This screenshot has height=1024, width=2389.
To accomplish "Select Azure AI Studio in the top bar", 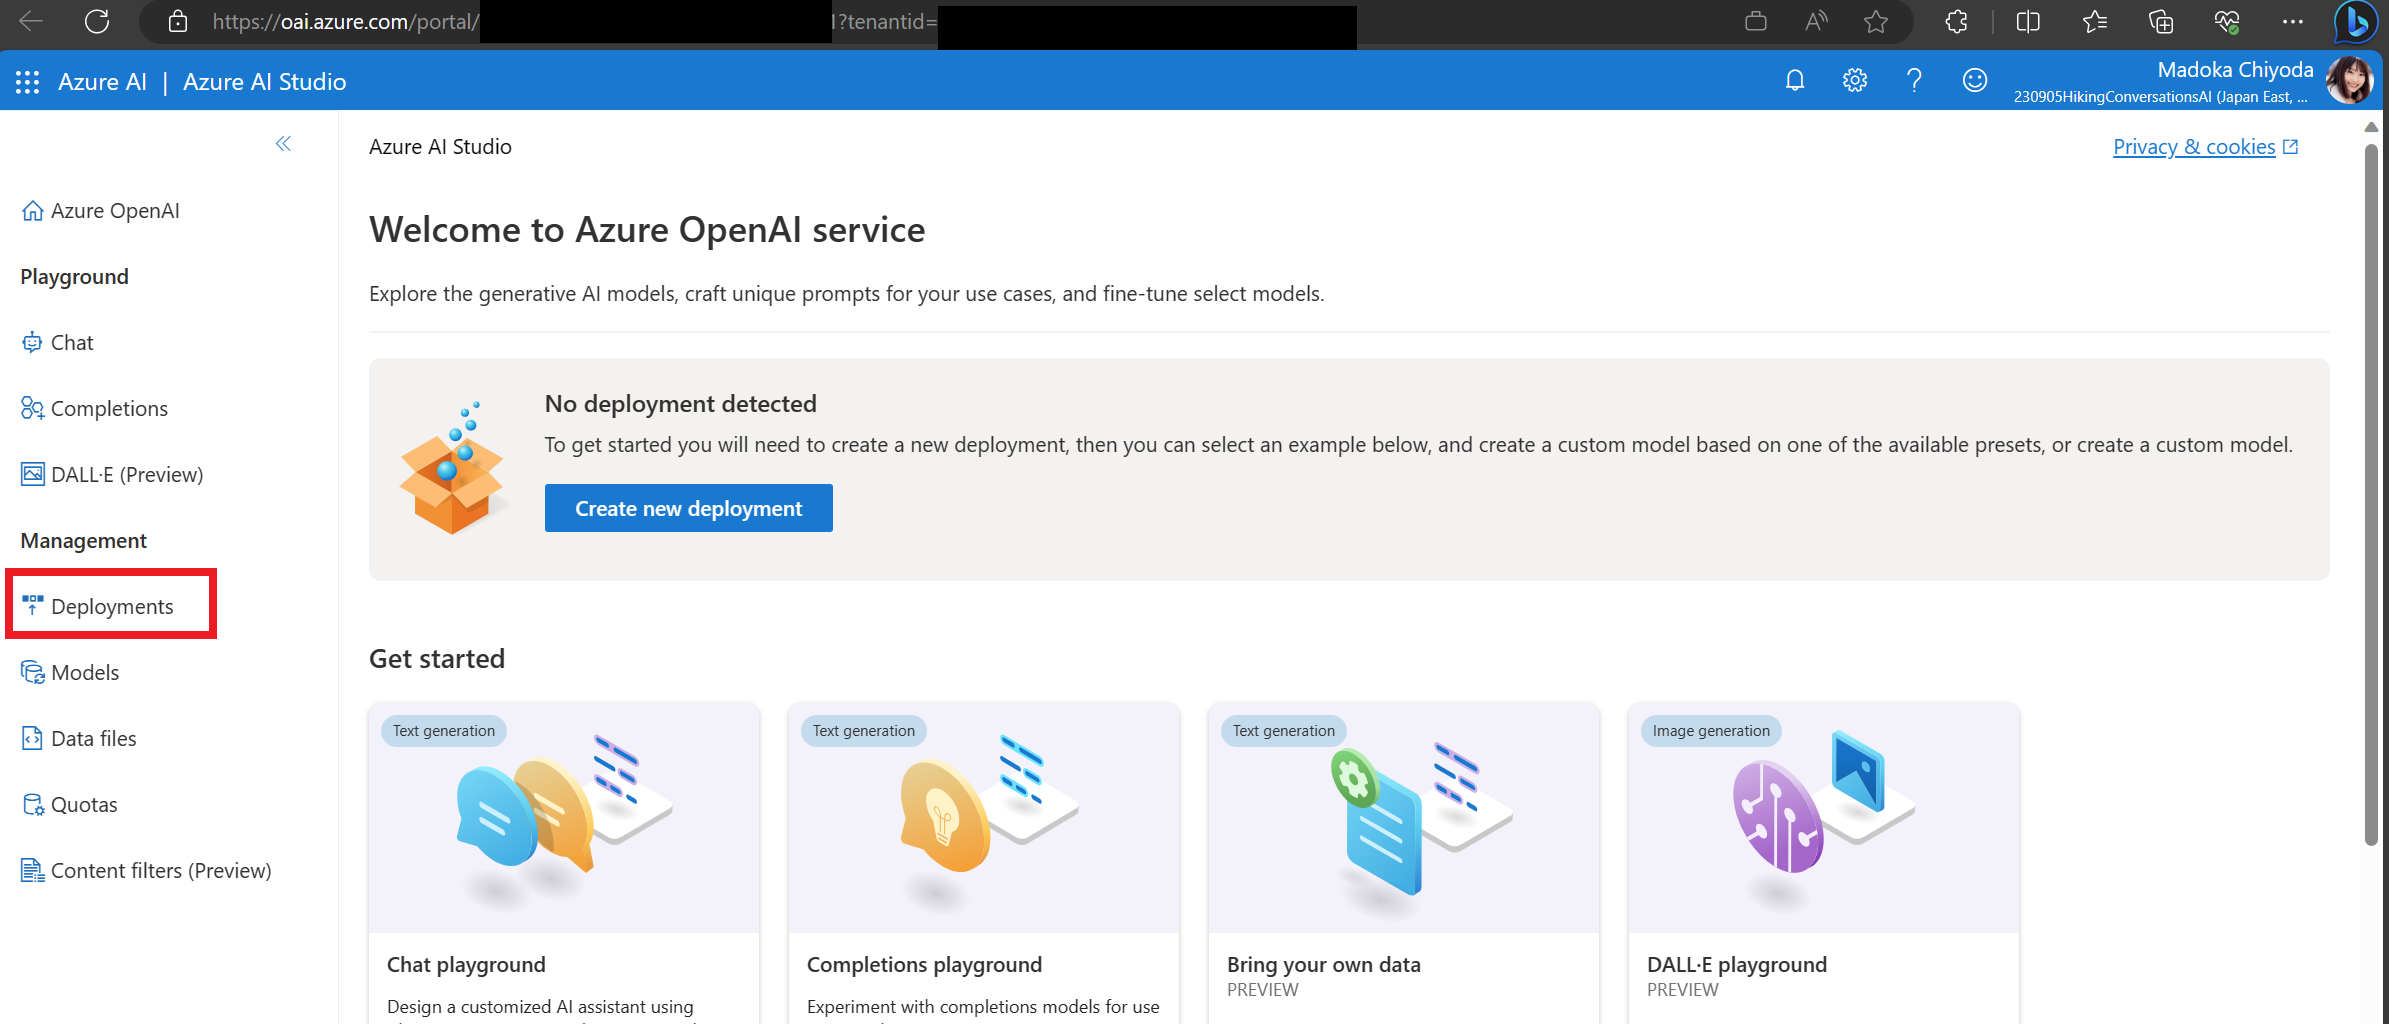I will 264,81.
